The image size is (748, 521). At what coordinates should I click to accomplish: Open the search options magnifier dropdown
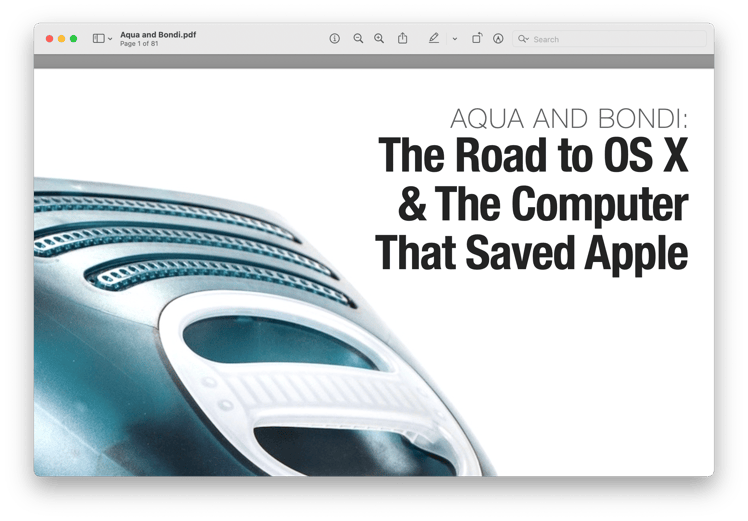(523, 39)
